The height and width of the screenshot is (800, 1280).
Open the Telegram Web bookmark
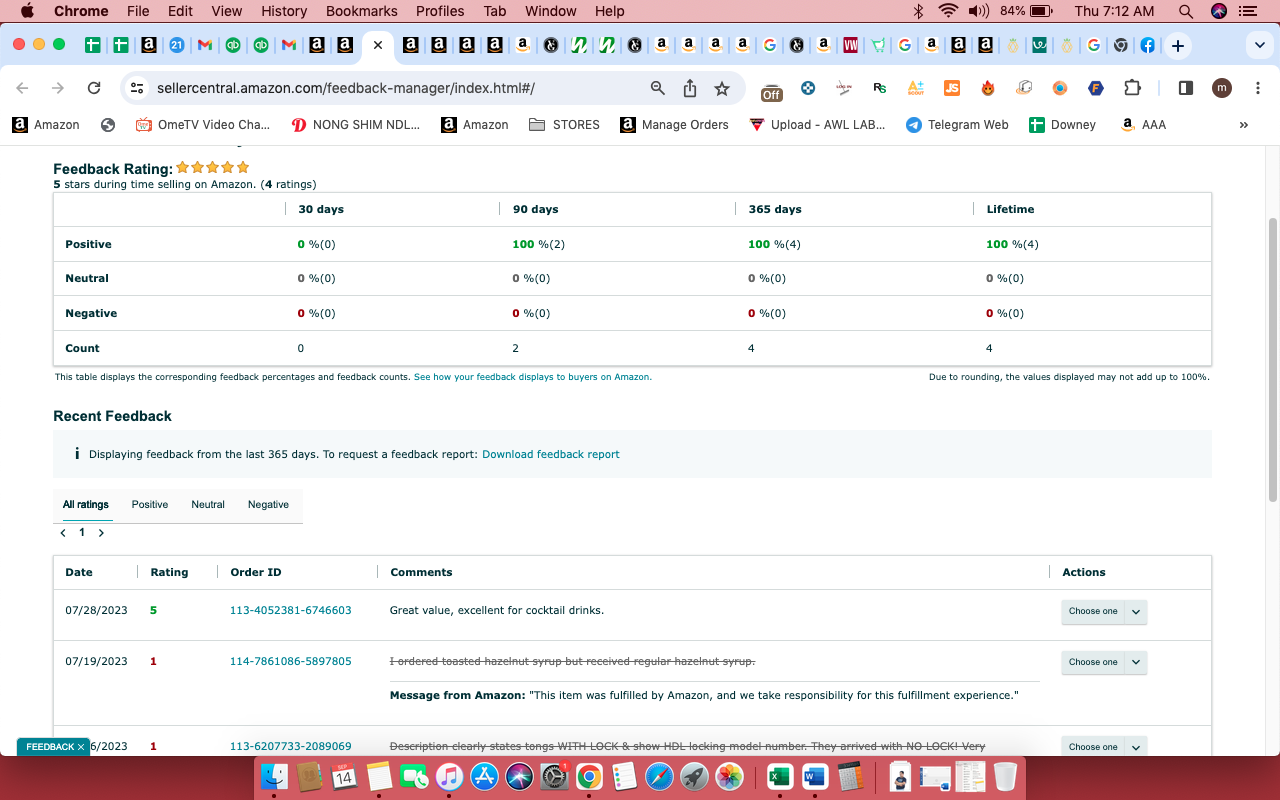pos(957,125)
